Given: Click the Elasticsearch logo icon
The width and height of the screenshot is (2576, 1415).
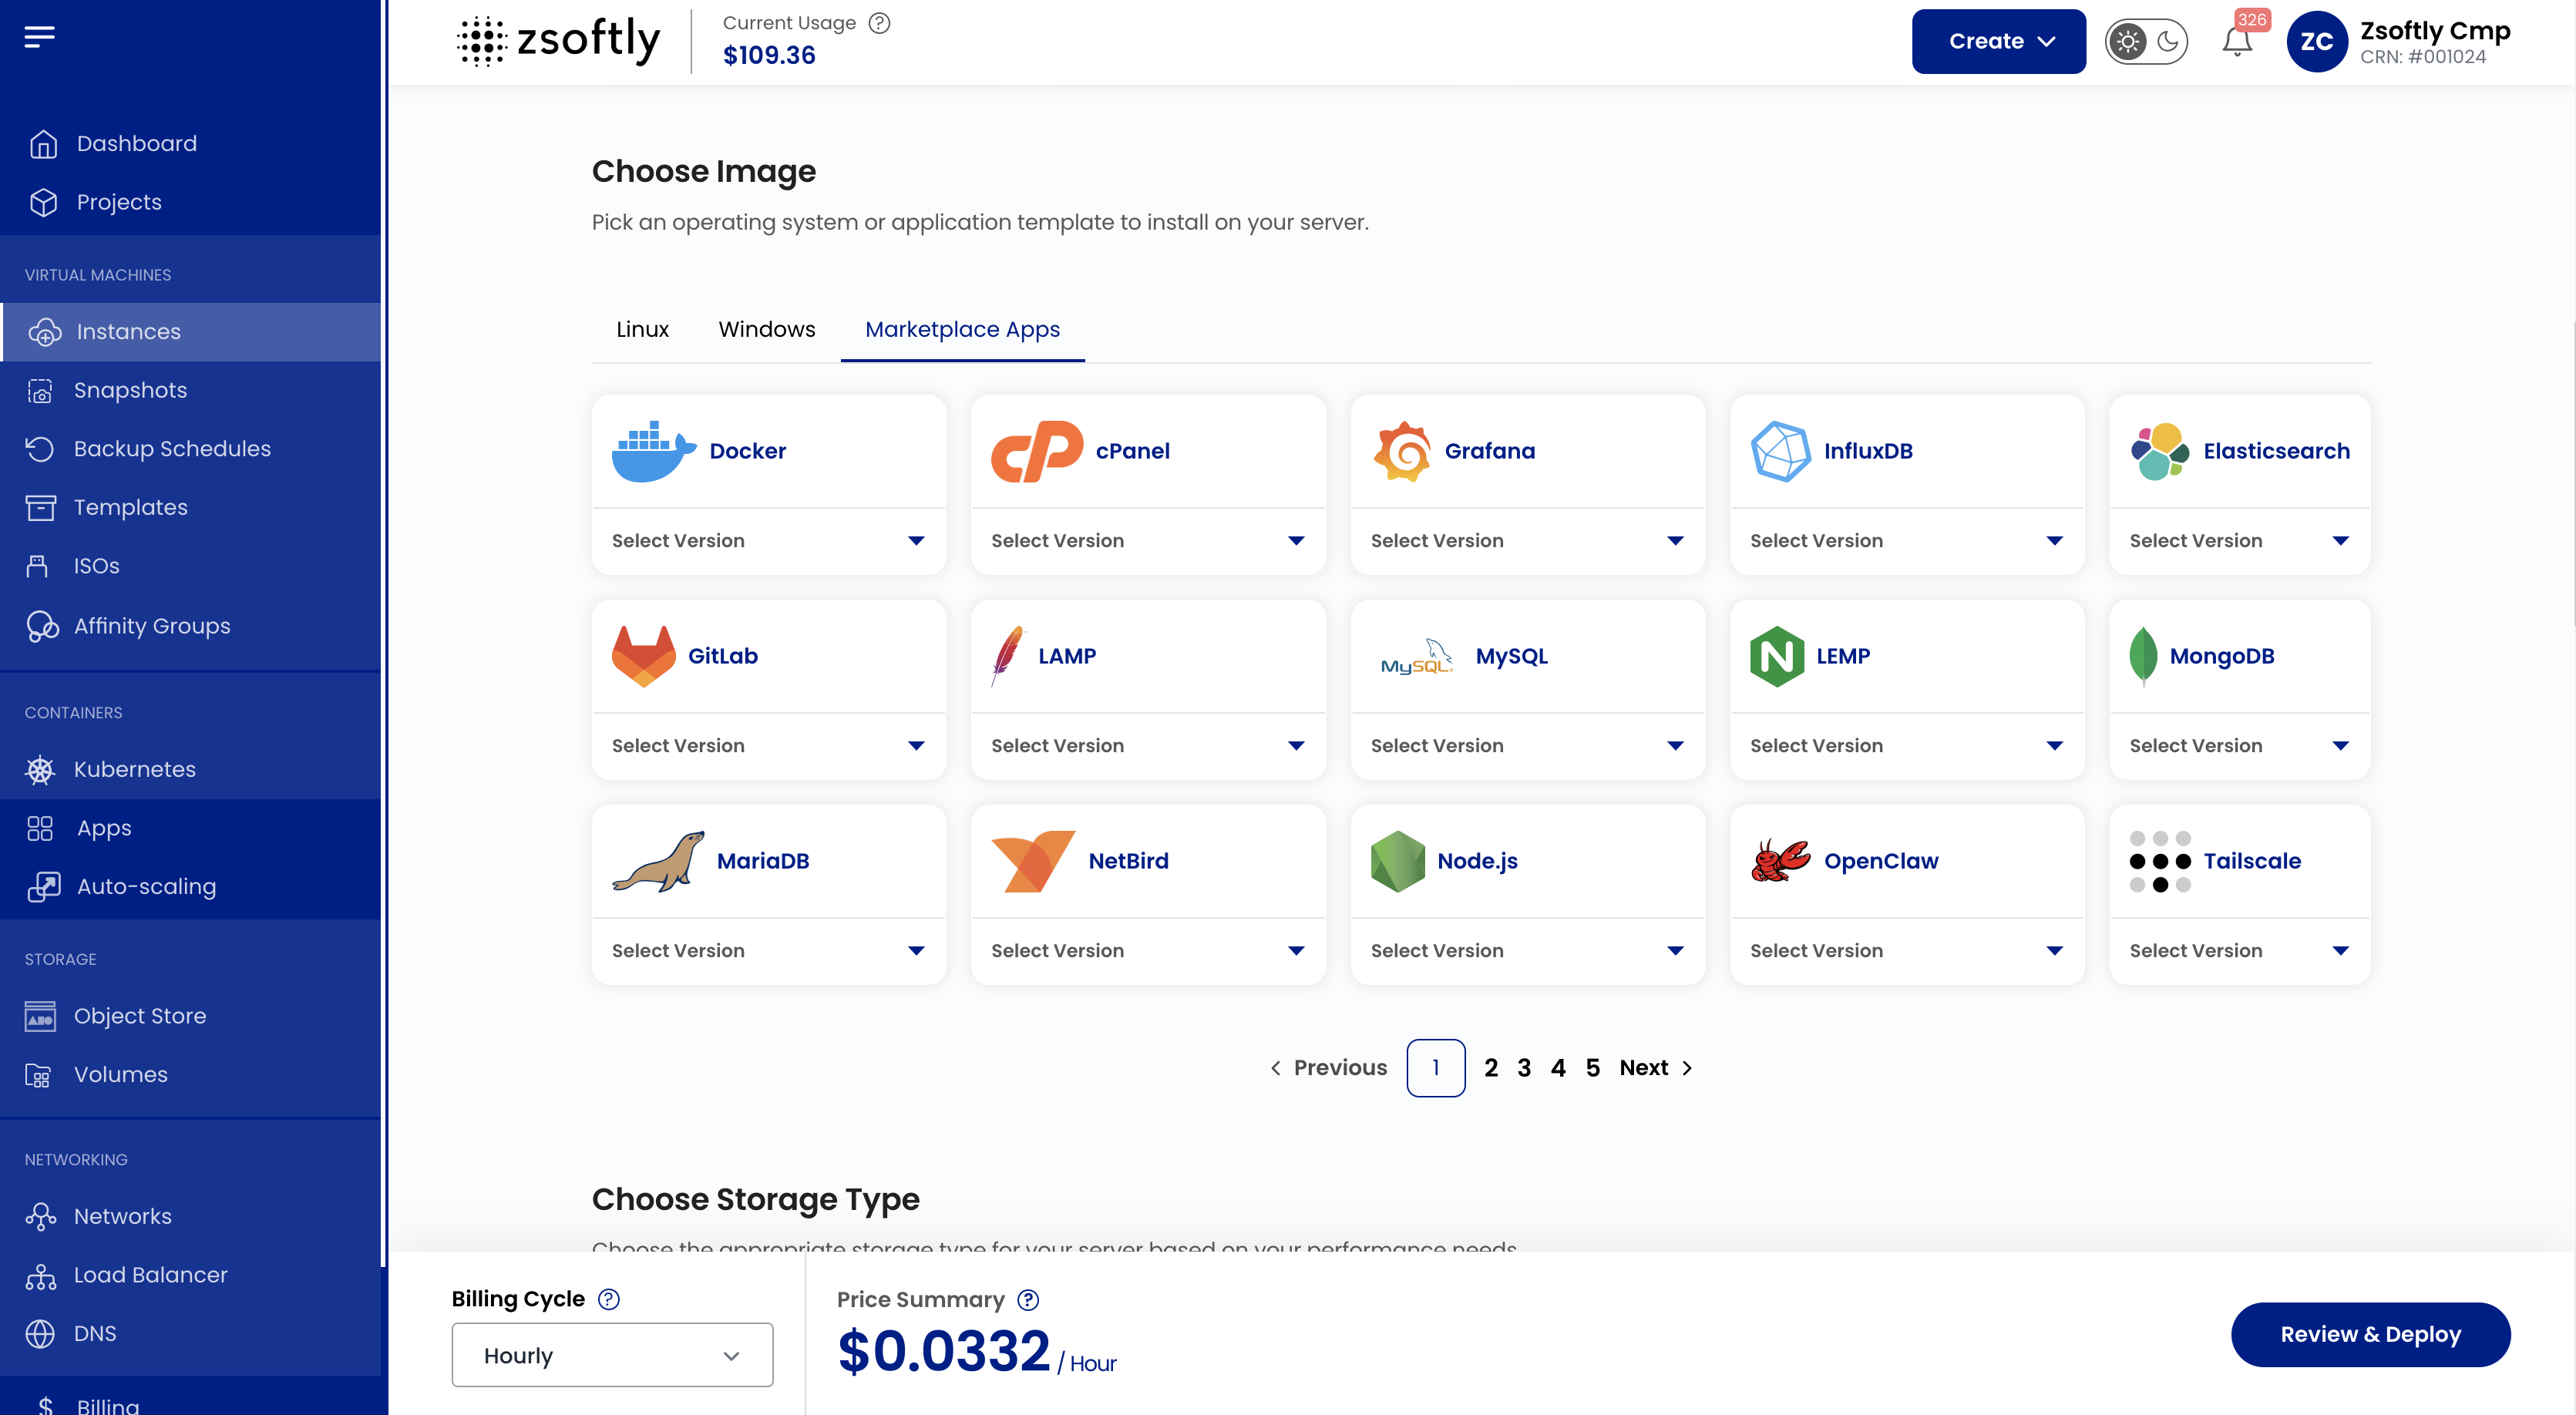Looking at the screenshot, I should [x=2159, y=451].
